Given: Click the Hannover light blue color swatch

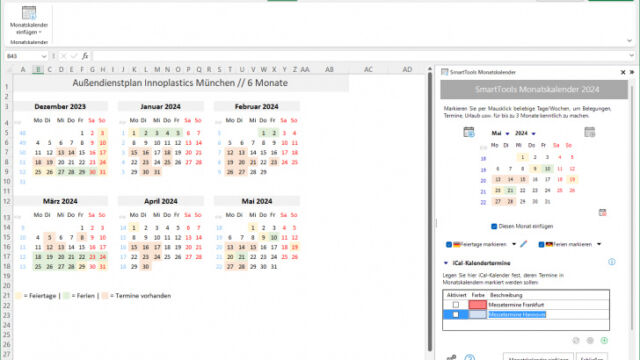Looking at the screenshot, I should tap(478, 315).
